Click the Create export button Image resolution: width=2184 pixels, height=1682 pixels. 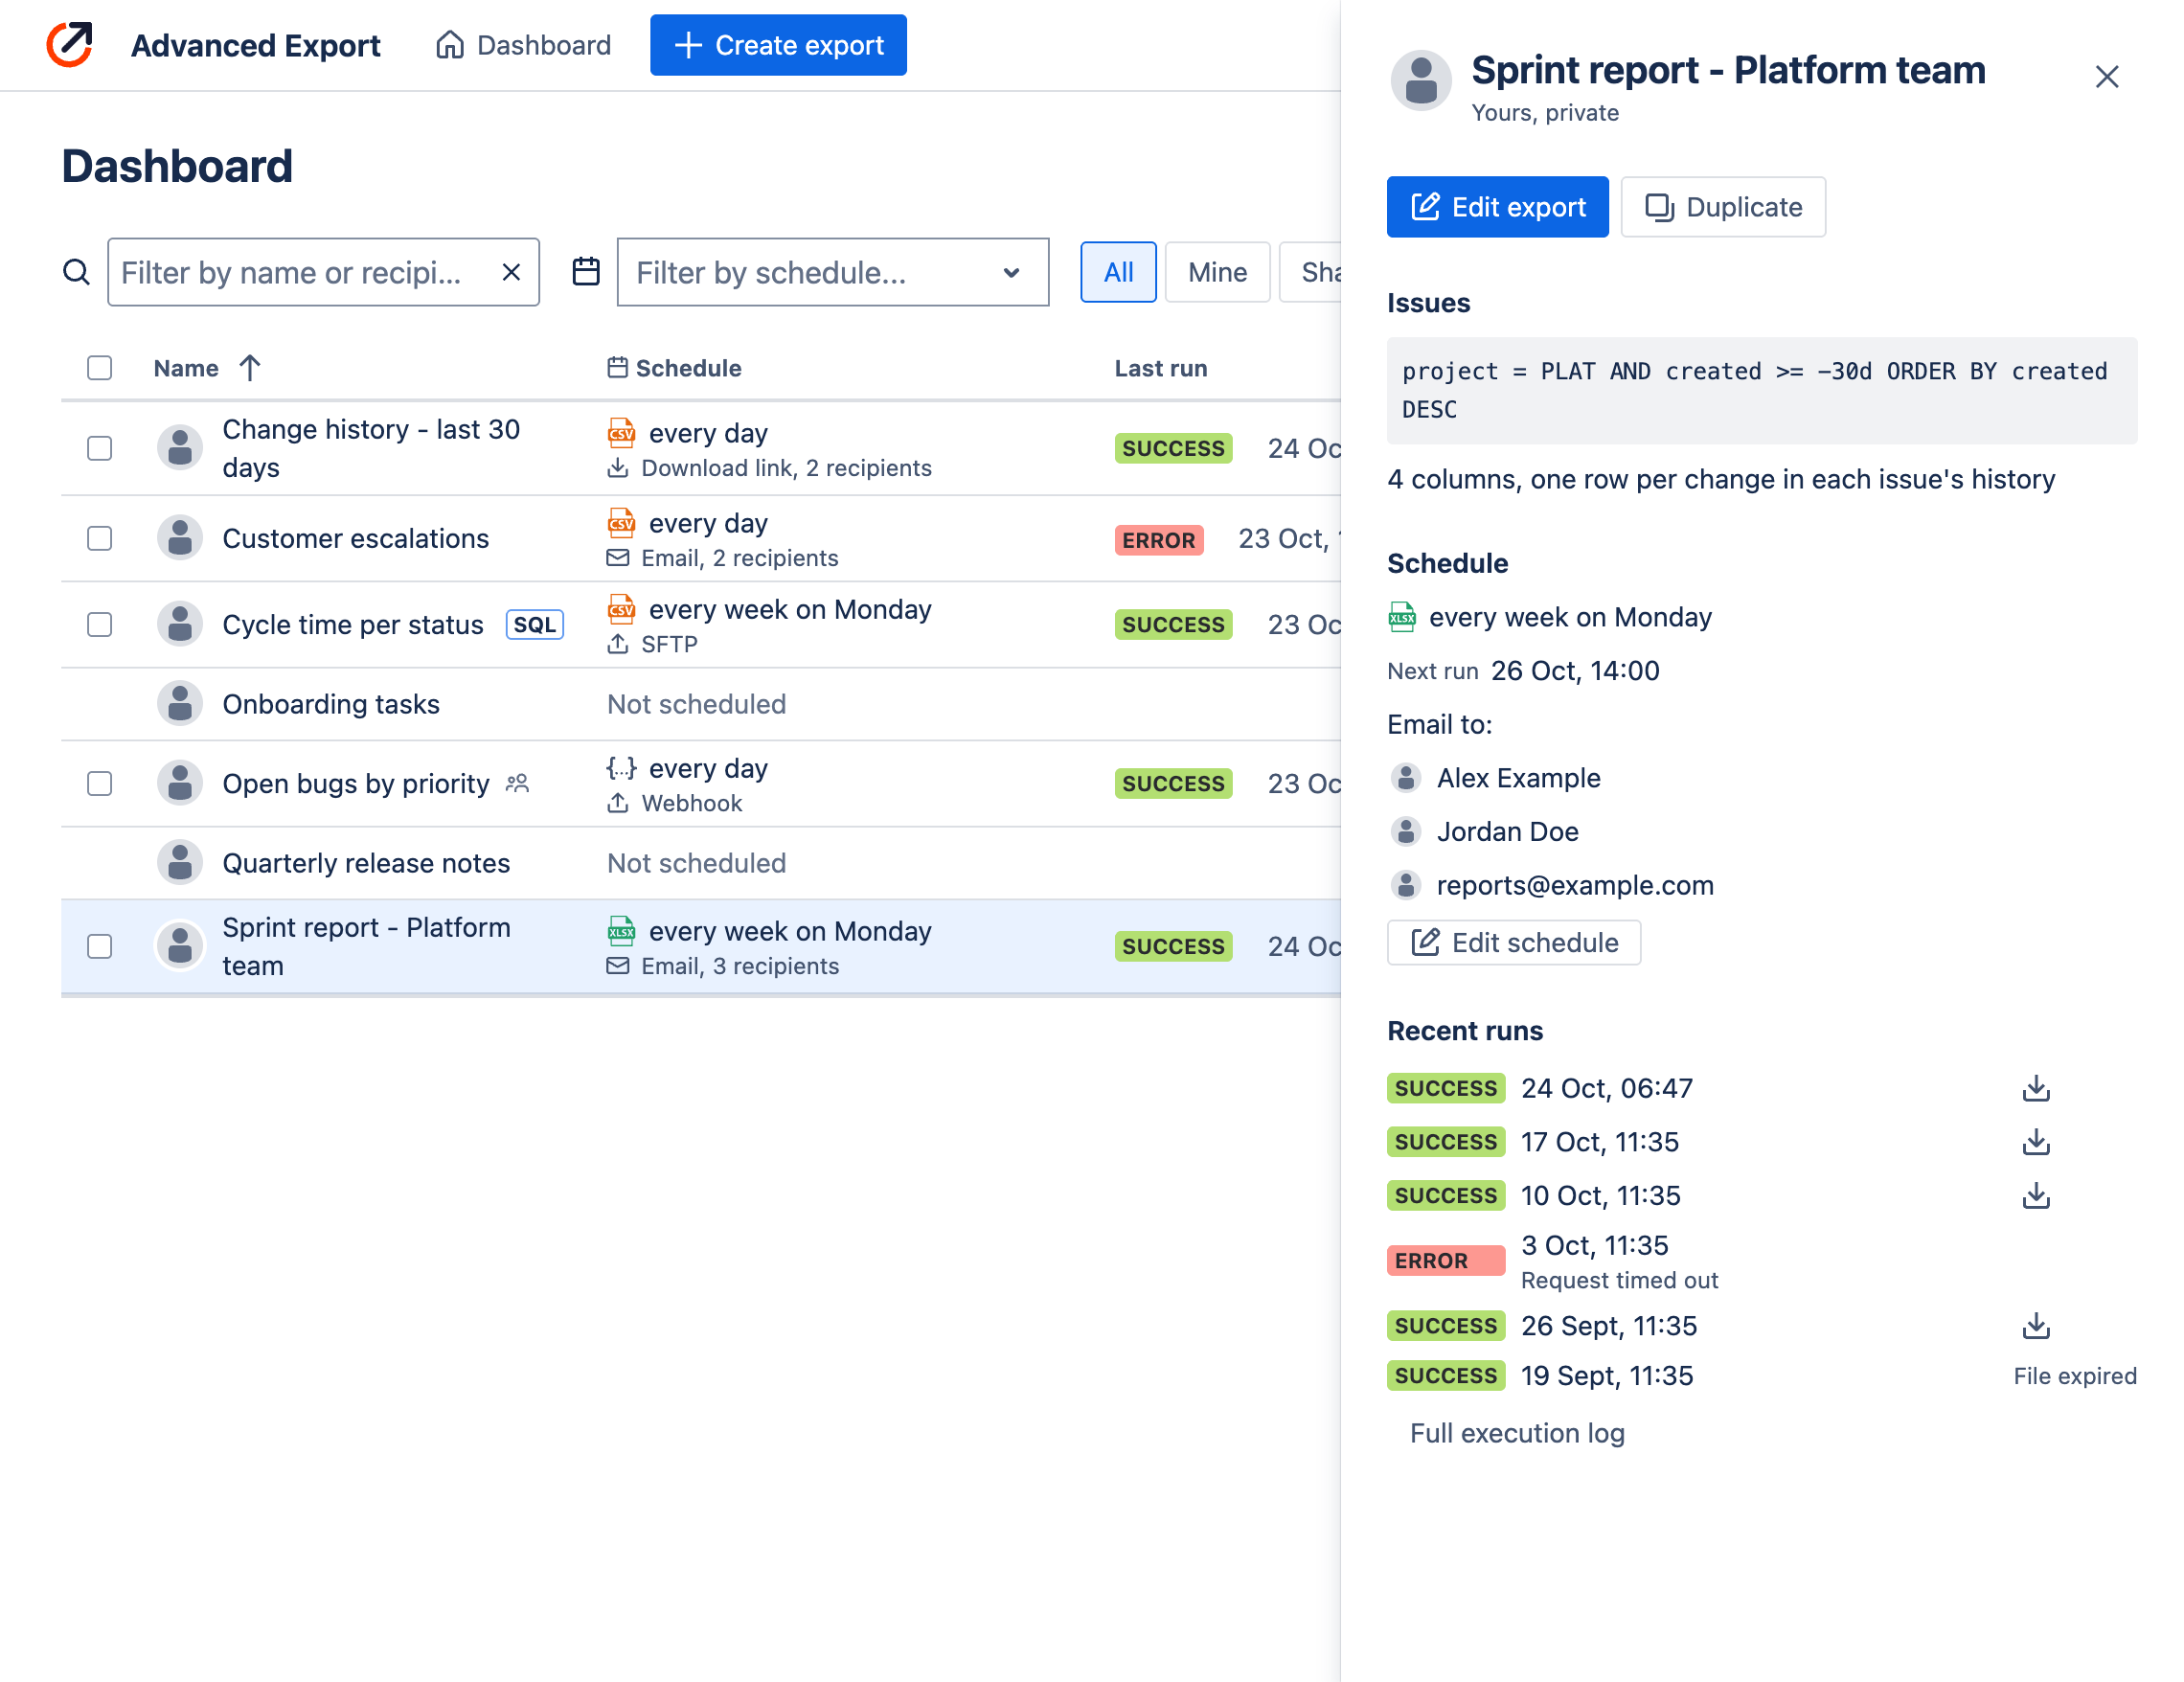pyautogui.click(x=778, y=45)
